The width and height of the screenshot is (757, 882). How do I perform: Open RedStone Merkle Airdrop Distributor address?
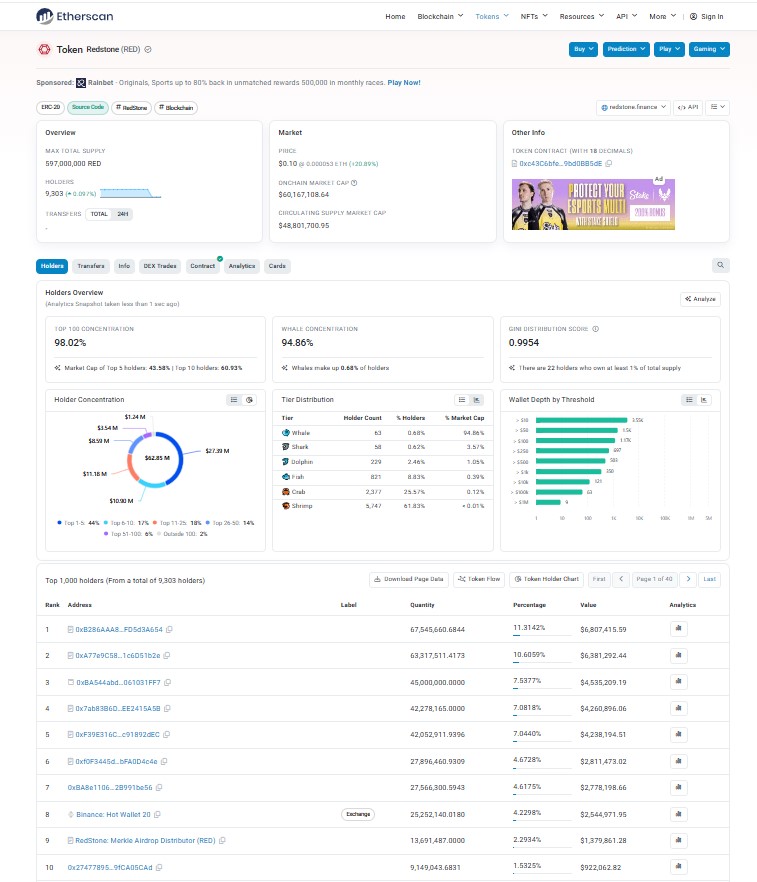[145, 841]
